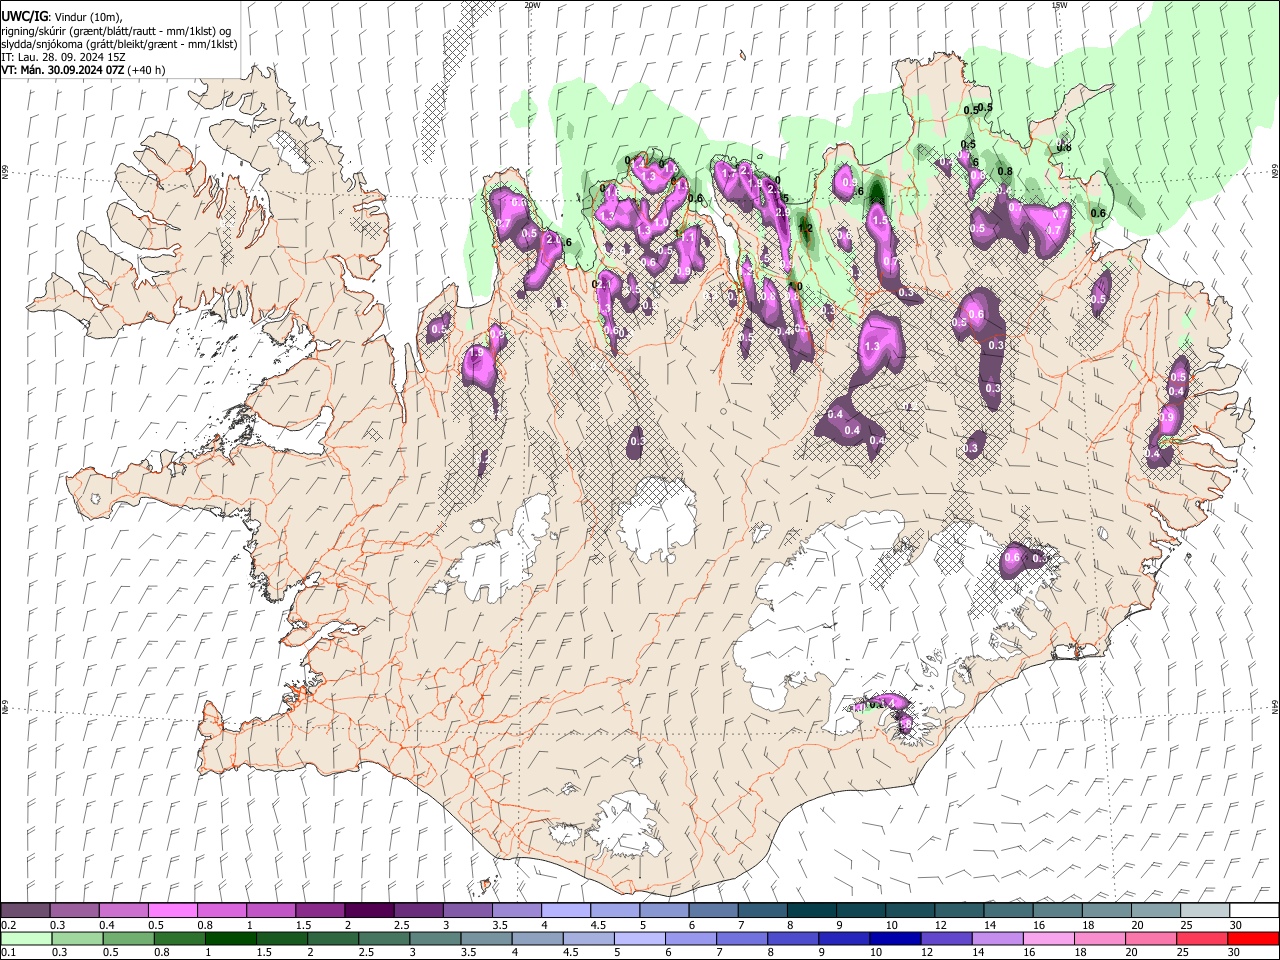Click the pale gray 25 snow scale swatch
1280x960 pixels.
(x=1206, y=911)
